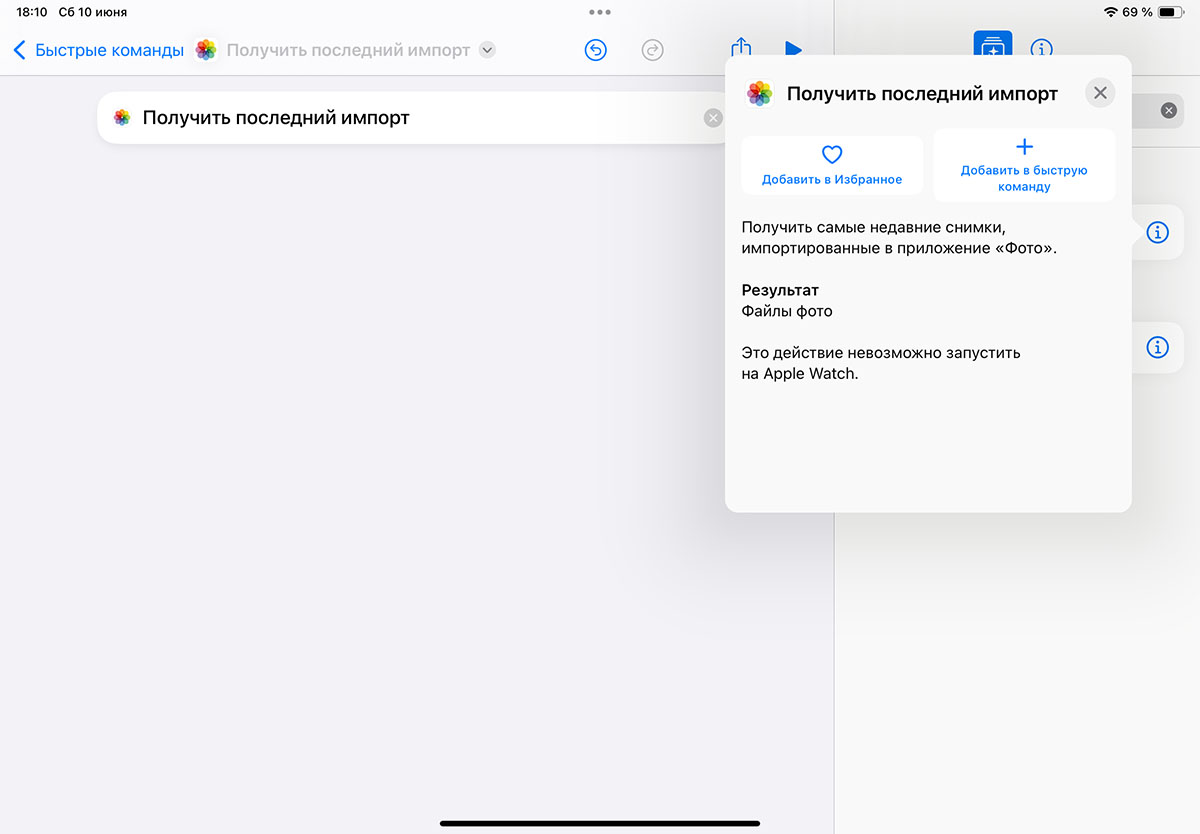Clear the search field in actions panel
The width and height of the screenshot is (1200, 834).
1168,110
